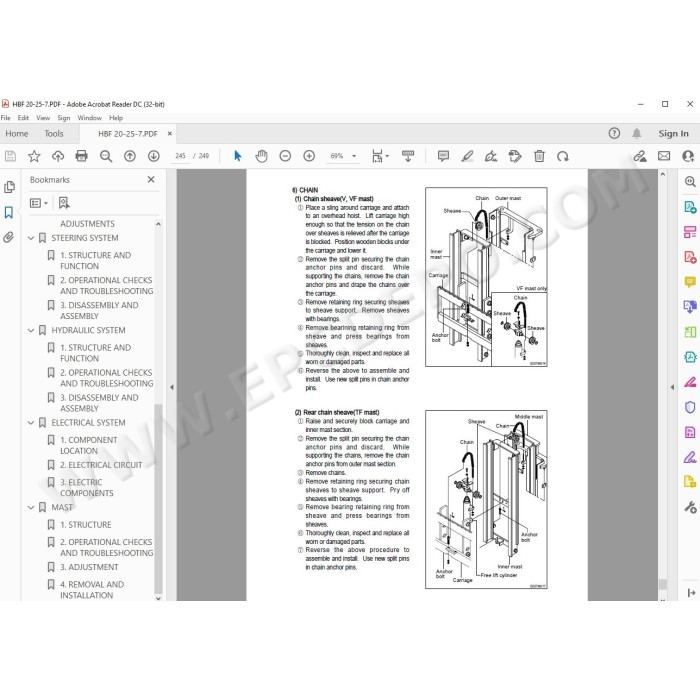
Task: Collapse the STEERING SYSTEM bookmark
Action: (x=31, y=238)
